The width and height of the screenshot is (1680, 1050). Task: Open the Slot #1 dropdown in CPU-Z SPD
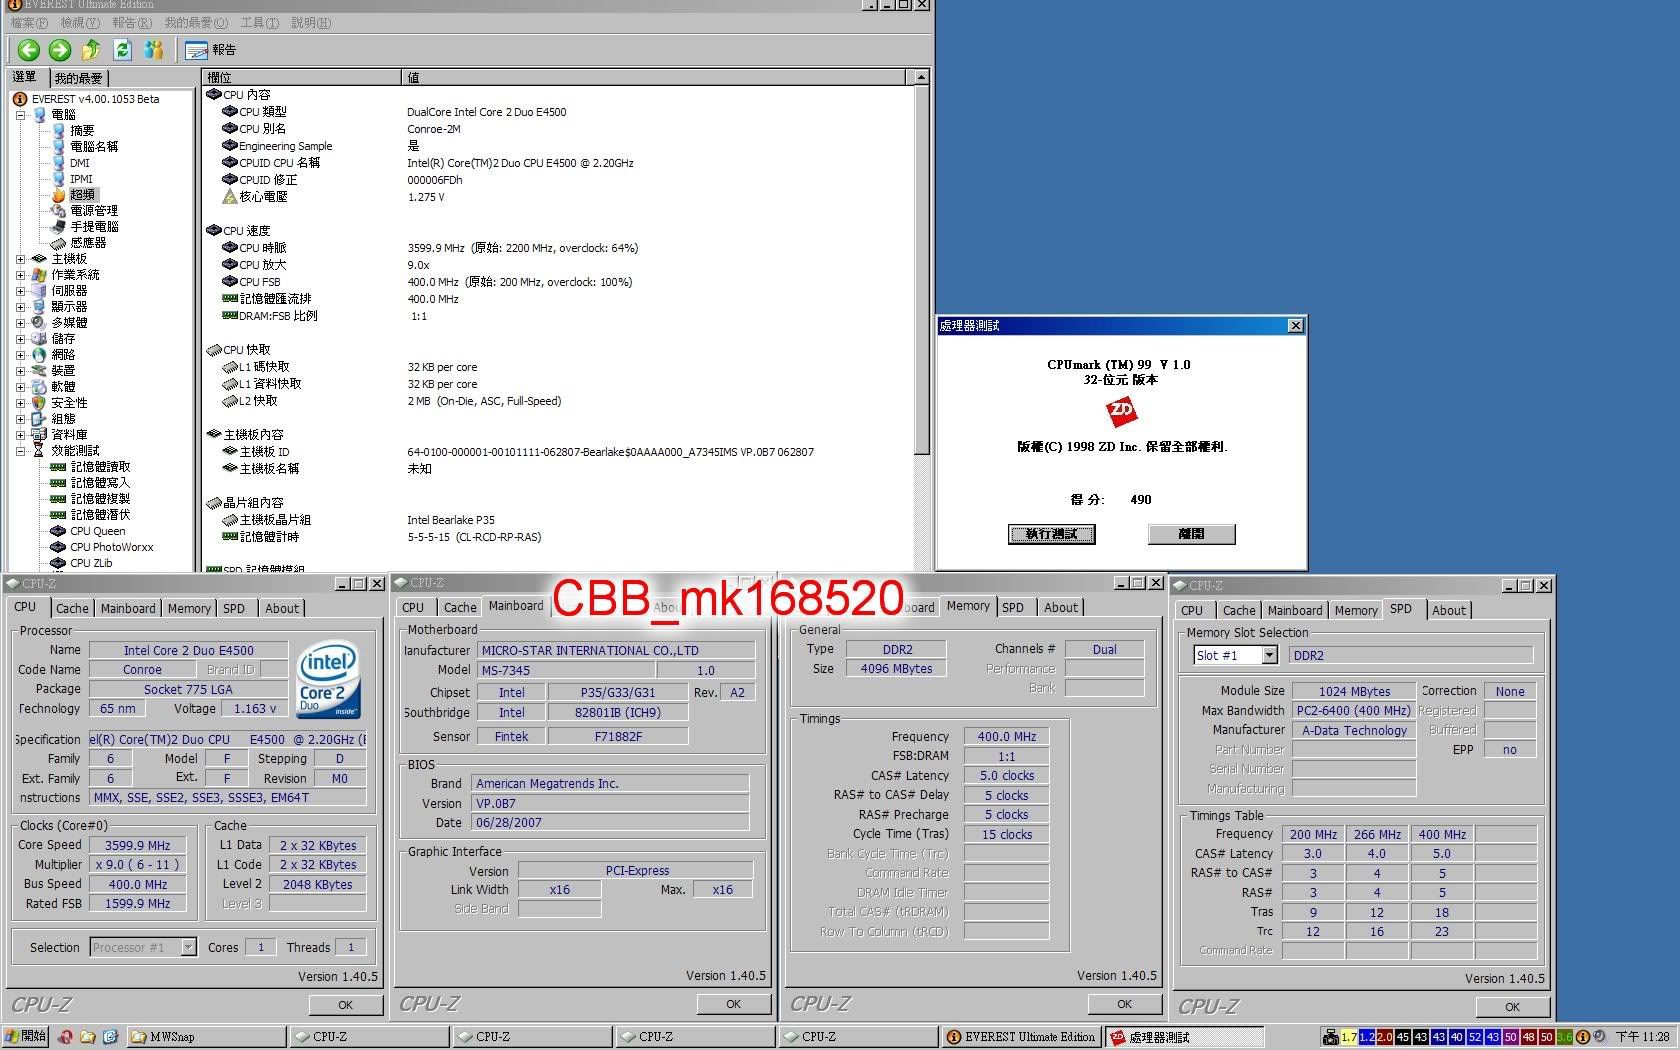(1269, 655)
